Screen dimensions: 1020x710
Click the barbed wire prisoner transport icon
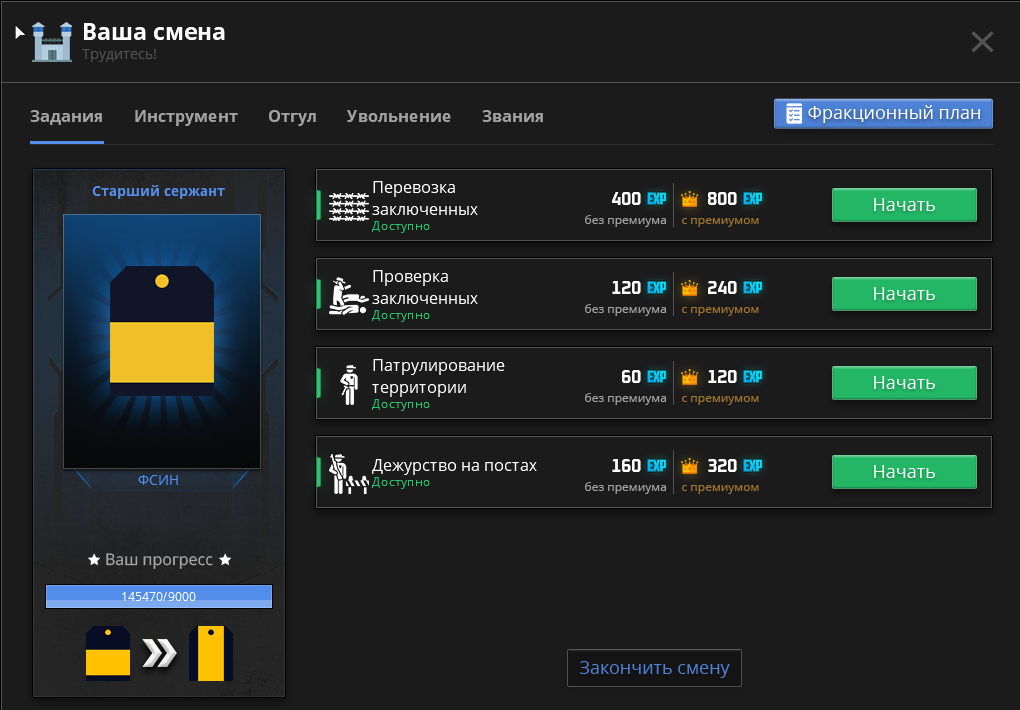pos(348,204)
